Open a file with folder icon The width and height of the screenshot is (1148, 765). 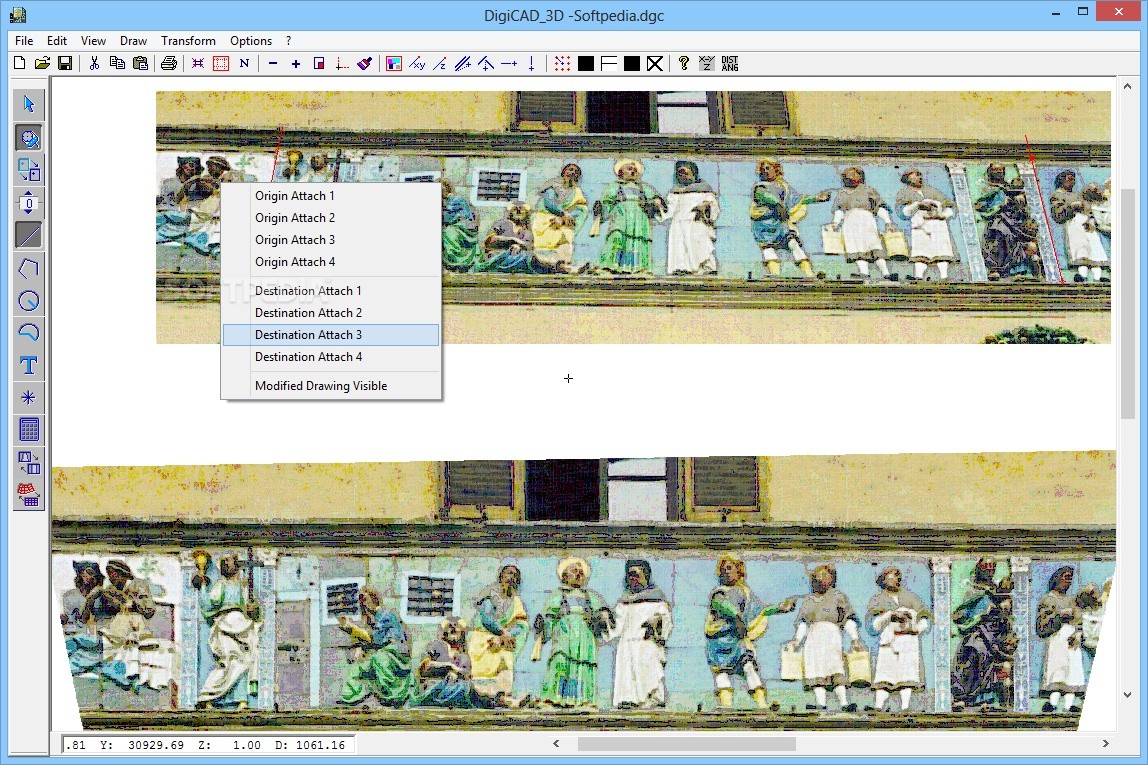point(42,64)
